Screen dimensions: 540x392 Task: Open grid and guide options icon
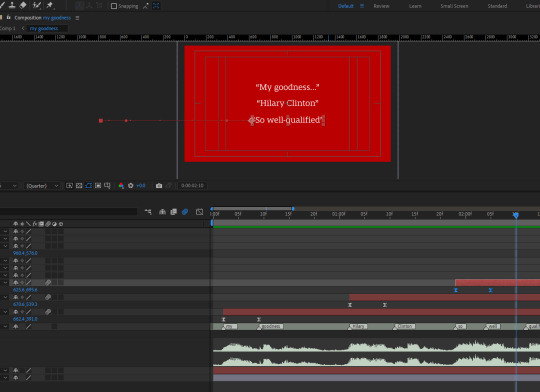pos(107,186)
